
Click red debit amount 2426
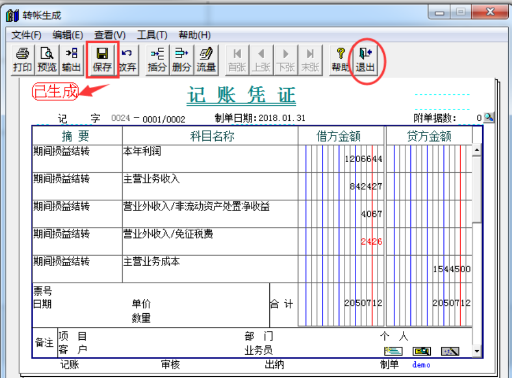371,242
